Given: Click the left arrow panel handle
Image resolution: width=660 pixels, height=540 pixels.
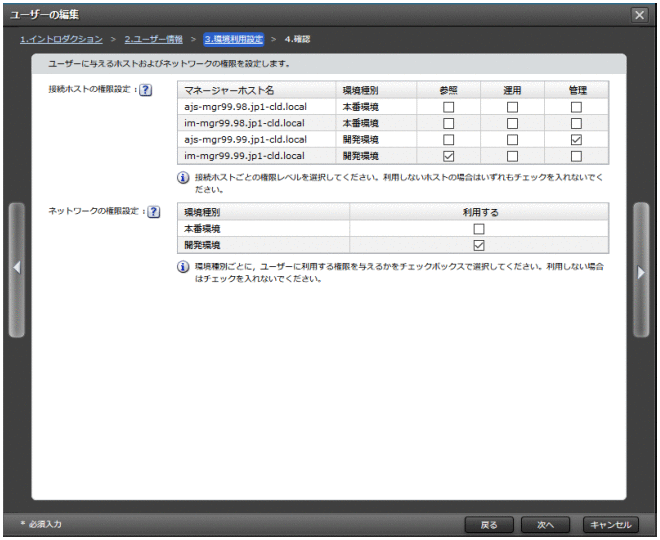Looking at the screenshot, I should click(x=16, y=270).
